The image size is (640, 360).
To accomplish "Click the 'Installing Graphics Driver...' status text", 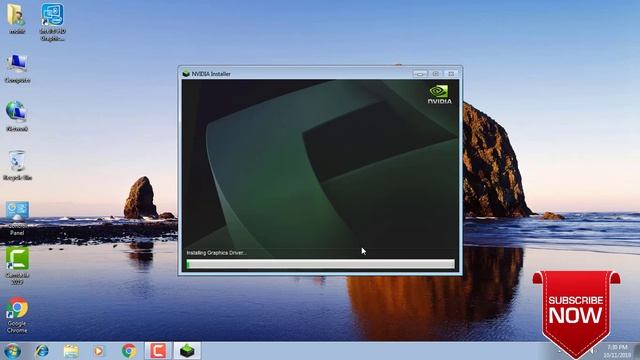I will pyautogui.click(x=216, y=253).
